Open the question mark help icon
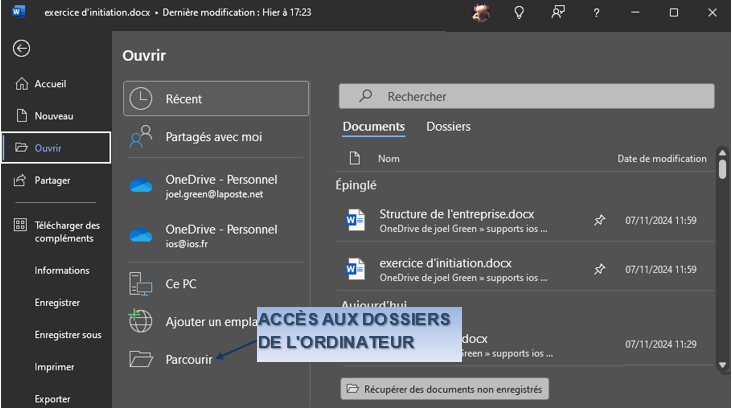Viewport: 732px width, 408px height. point(596,13)
